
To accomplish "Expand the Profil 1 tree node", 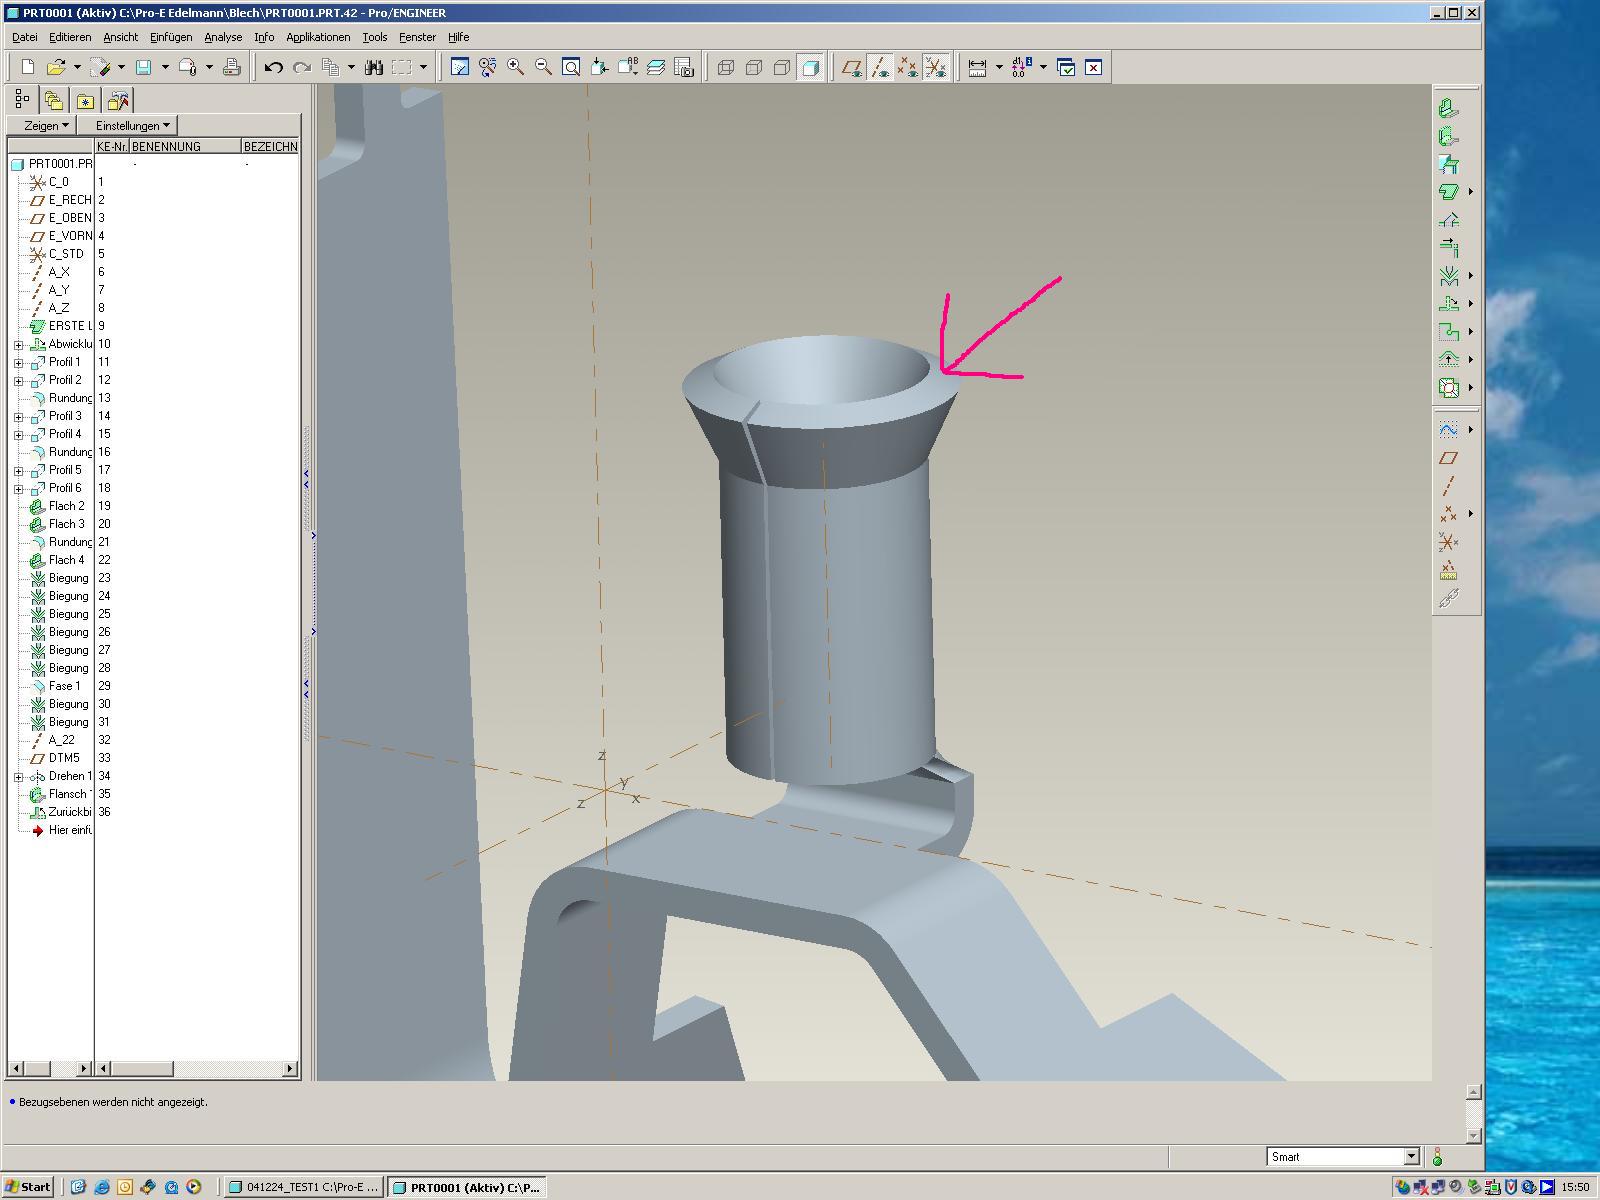I will point(18,362).
